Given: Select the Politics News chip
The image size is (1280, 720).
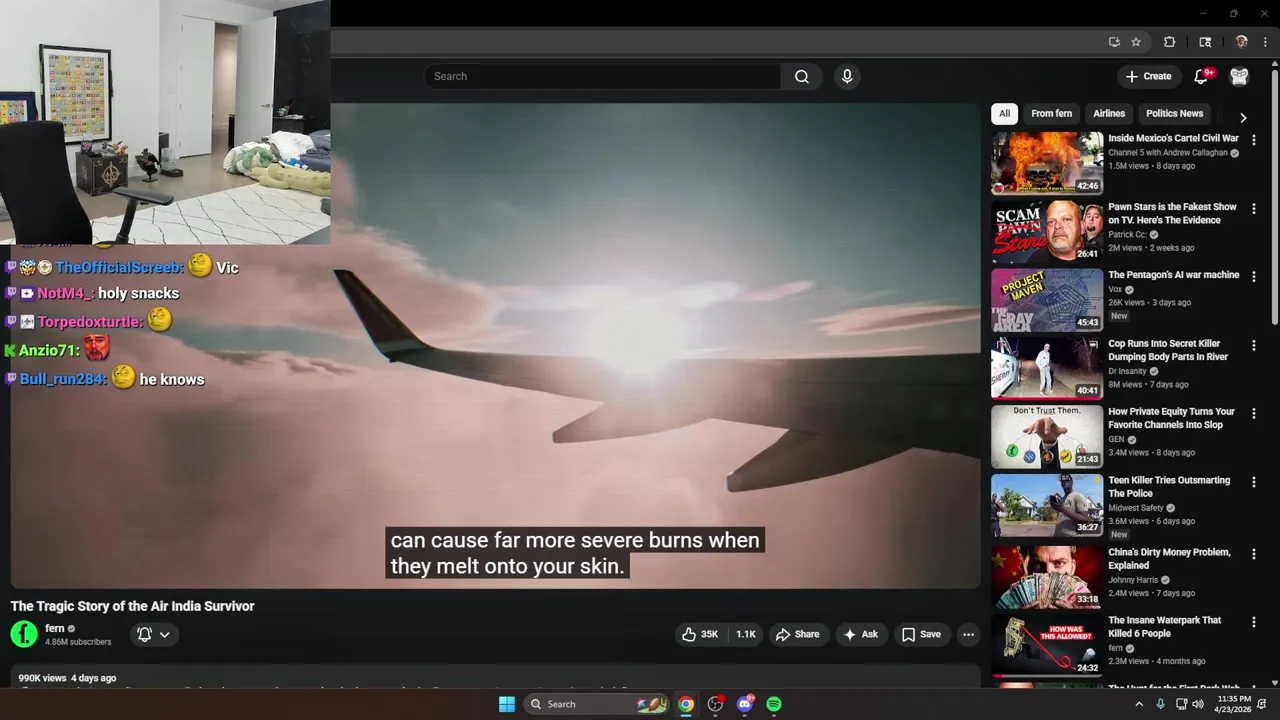Looking at the screenshot, I should click(x=1174, y=114).
